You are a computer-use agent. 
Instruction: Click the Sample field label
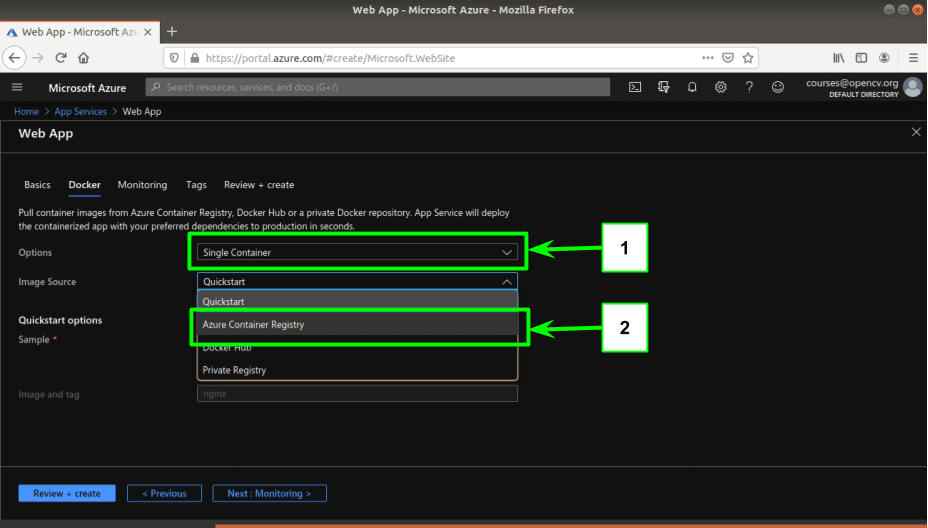34,339
